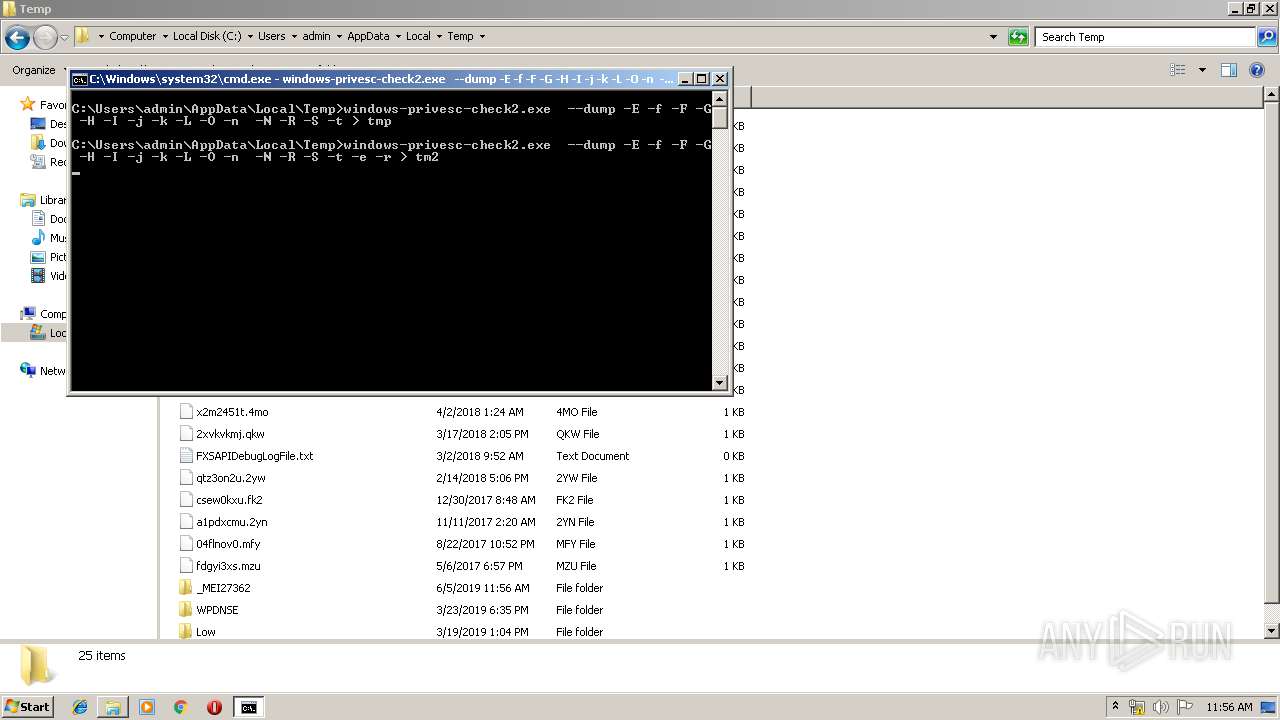1280x720 pixels.
Task: Click the search magnifier icon
Action: click(1267, 37)
